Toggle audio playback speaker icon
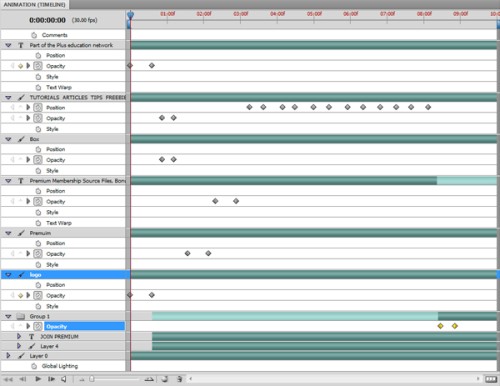500x386 pixels. pyautogui.click(x=64, y=379)
